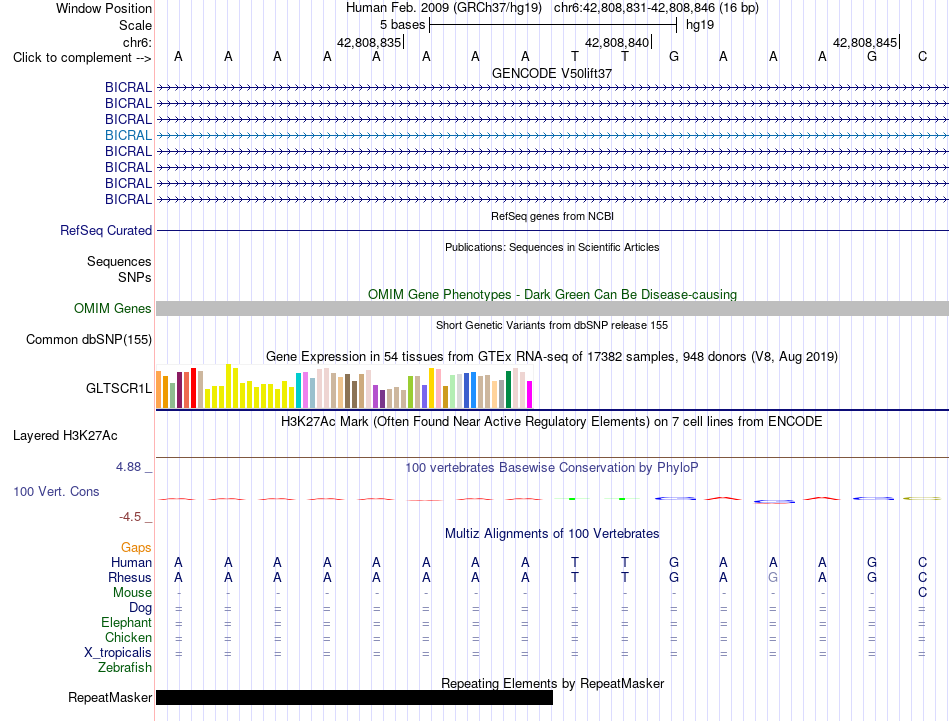Click 'Publications: Sequences in Scientific Articles' title
Image resolution: width=950 pixels, height=721 pixels.
(x=552, y=247)
